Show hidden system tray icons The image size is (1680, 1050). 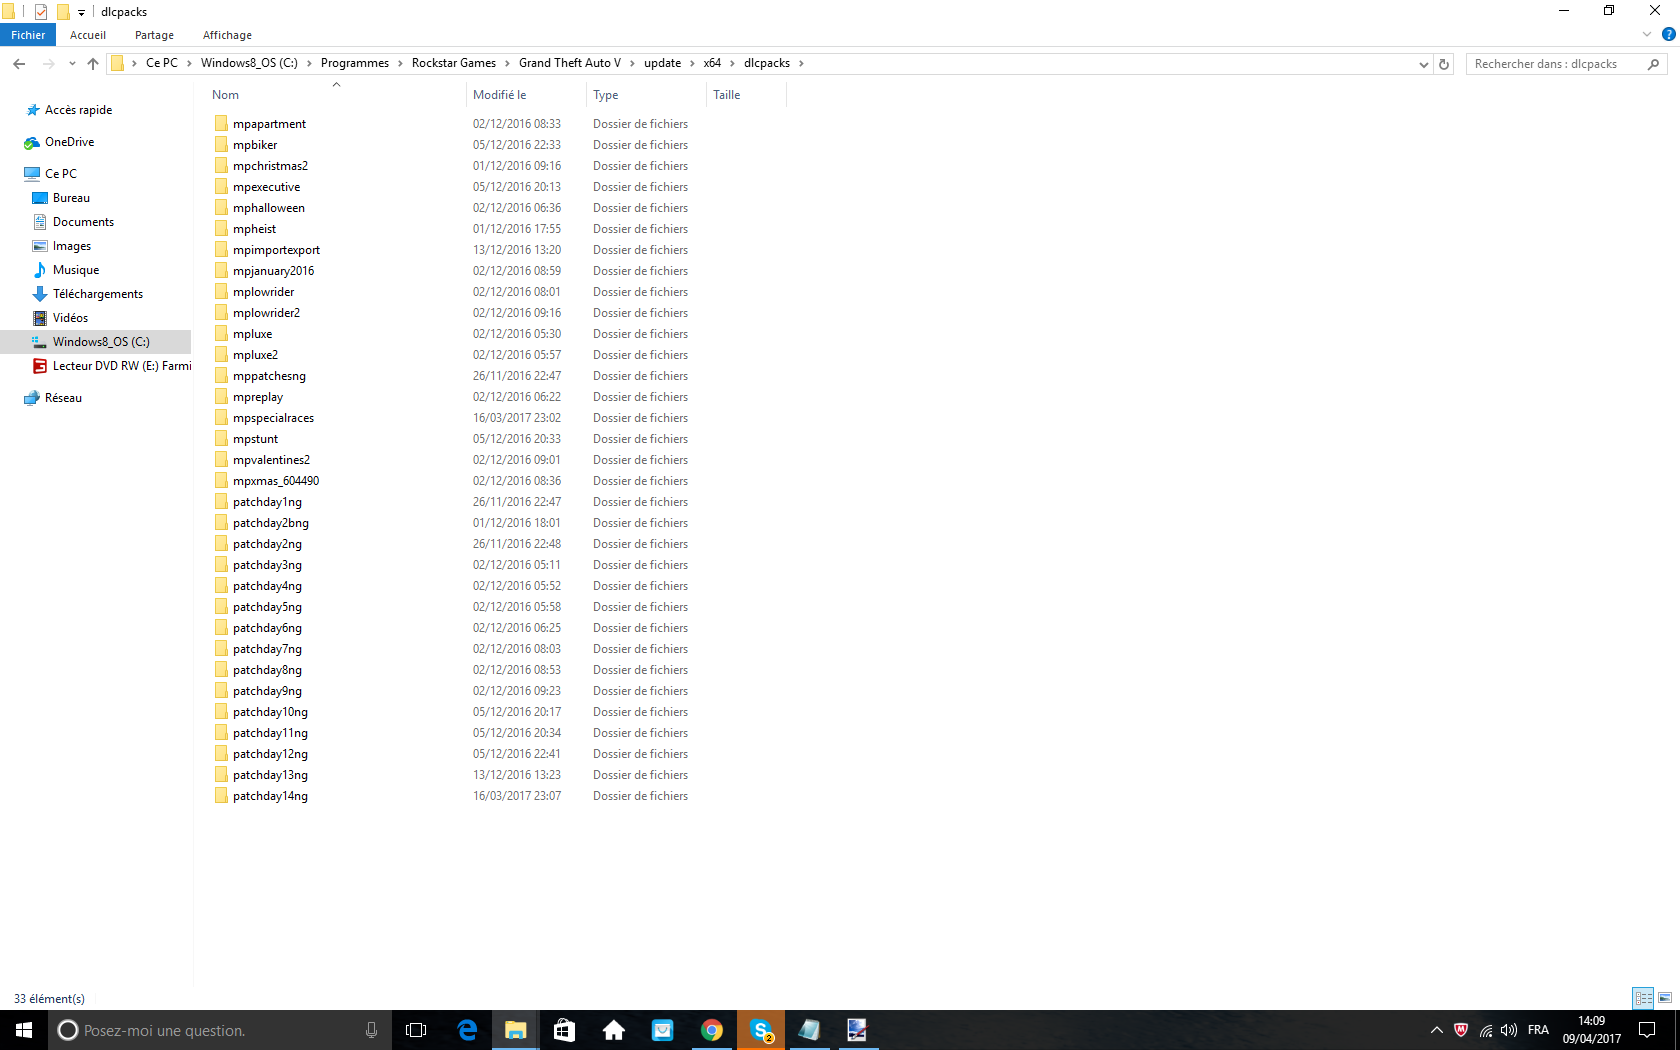pos(1437,1030)
